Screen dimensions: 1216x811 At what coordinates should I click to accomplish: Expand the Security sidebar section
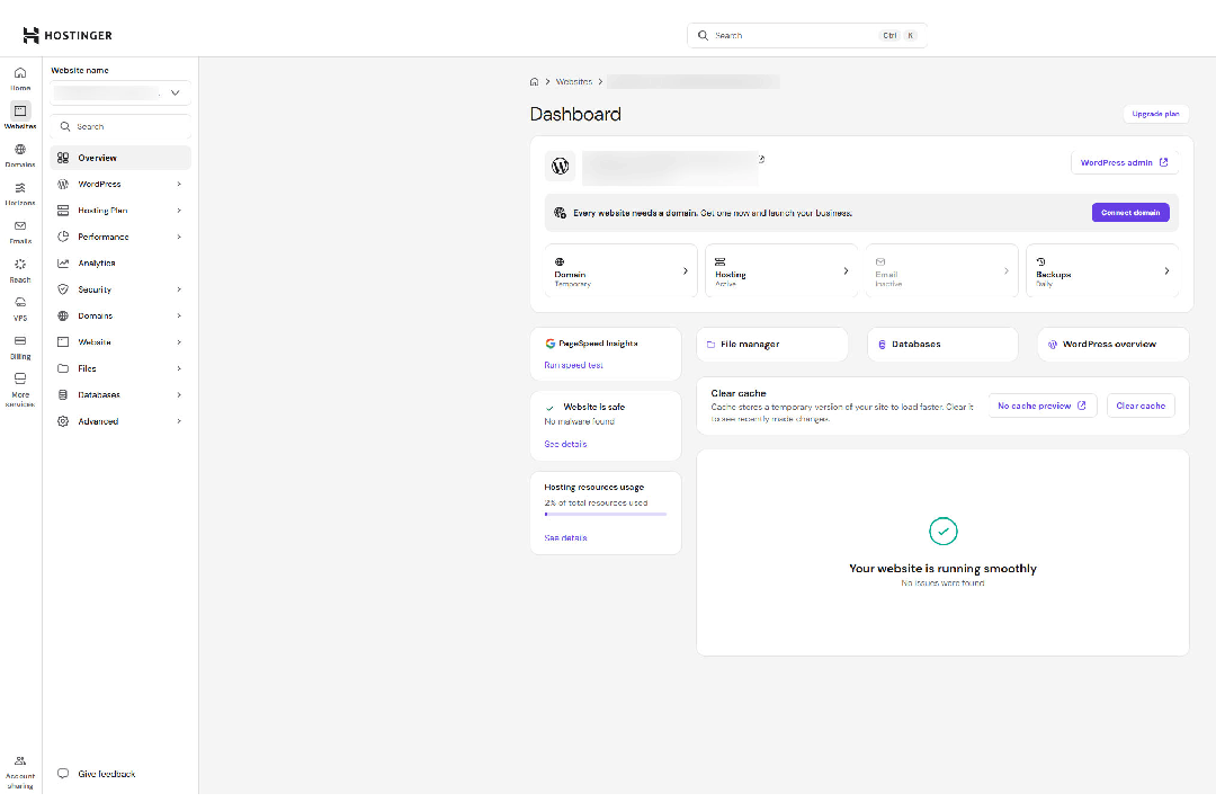pyautogui.click(x=120, y=290)
